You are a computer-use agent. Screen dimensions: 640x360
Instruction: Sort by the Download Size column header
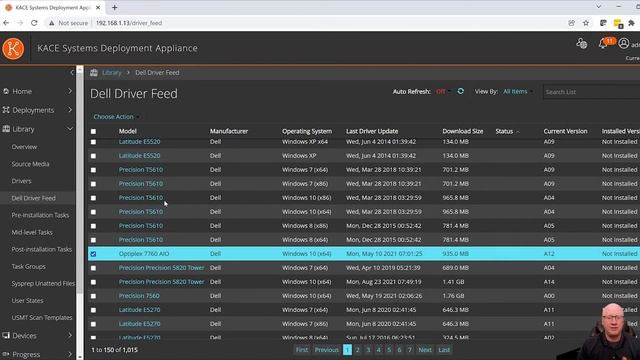462,131
